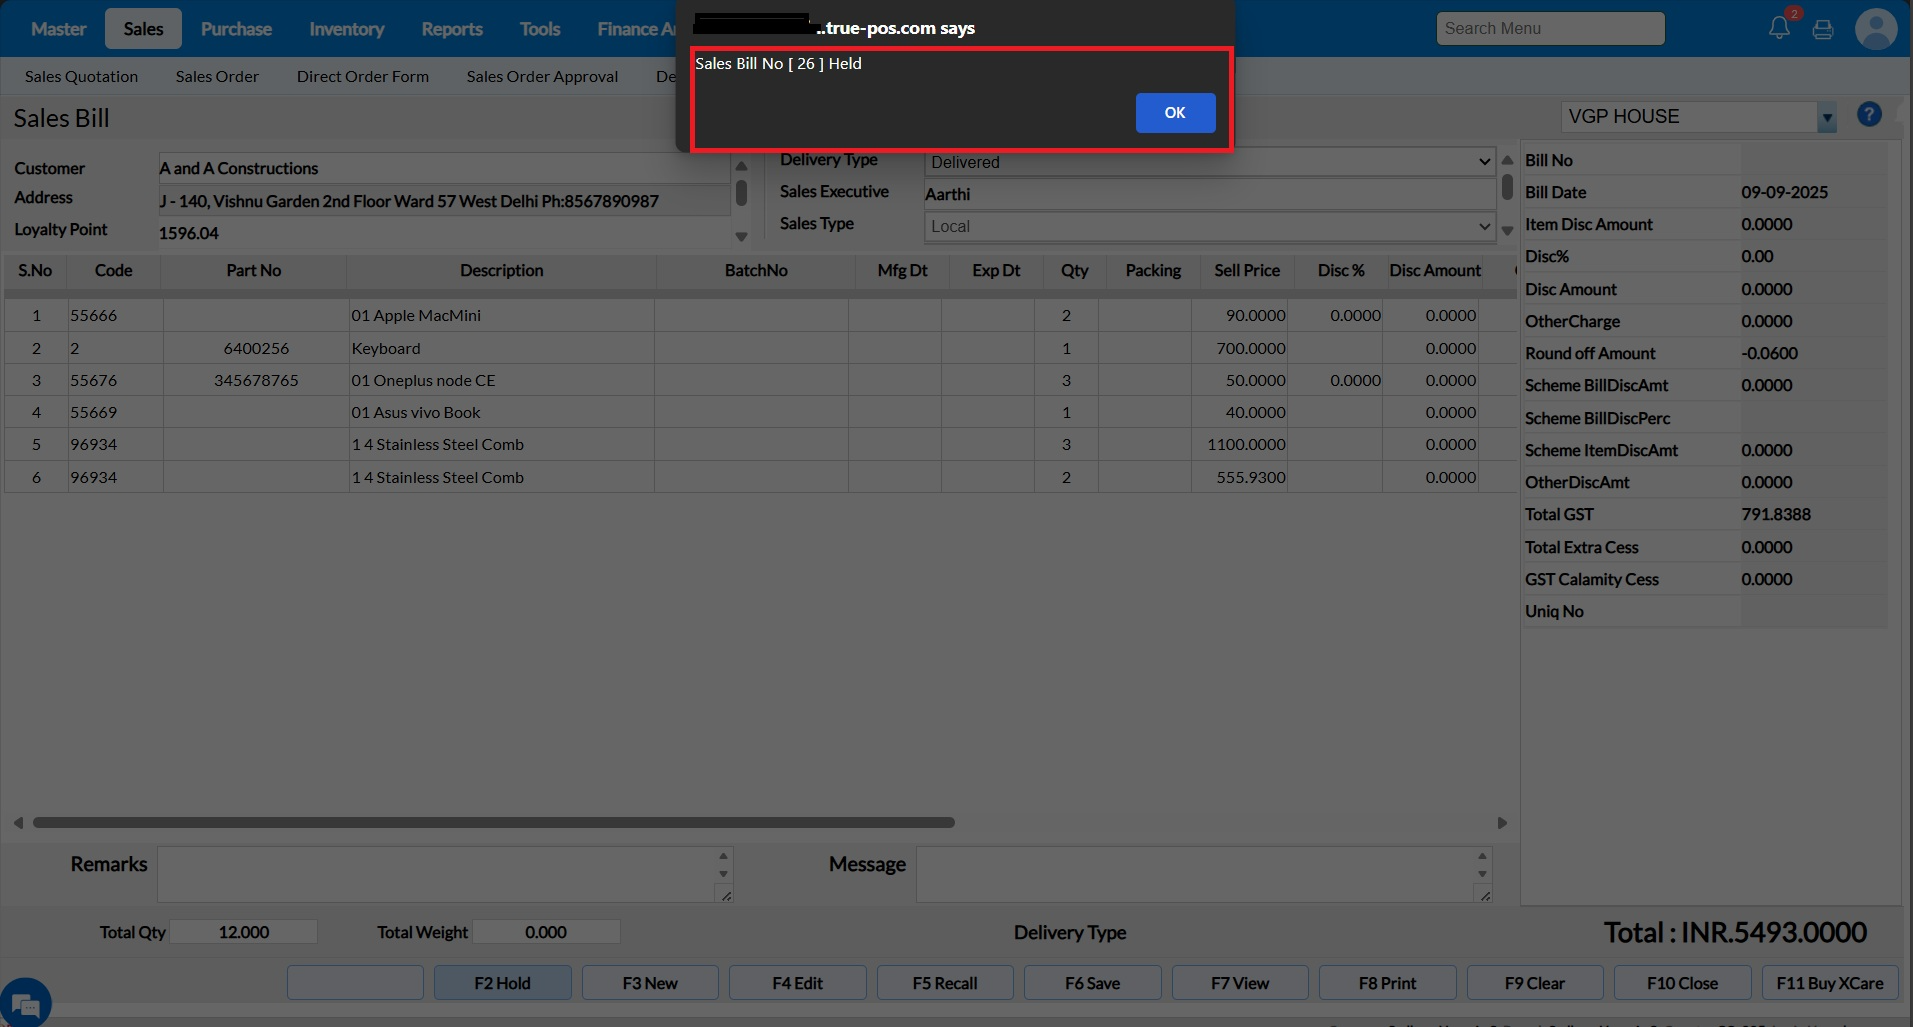
Task: Click the Disc % column header
Action: (x=1341, y=270)
